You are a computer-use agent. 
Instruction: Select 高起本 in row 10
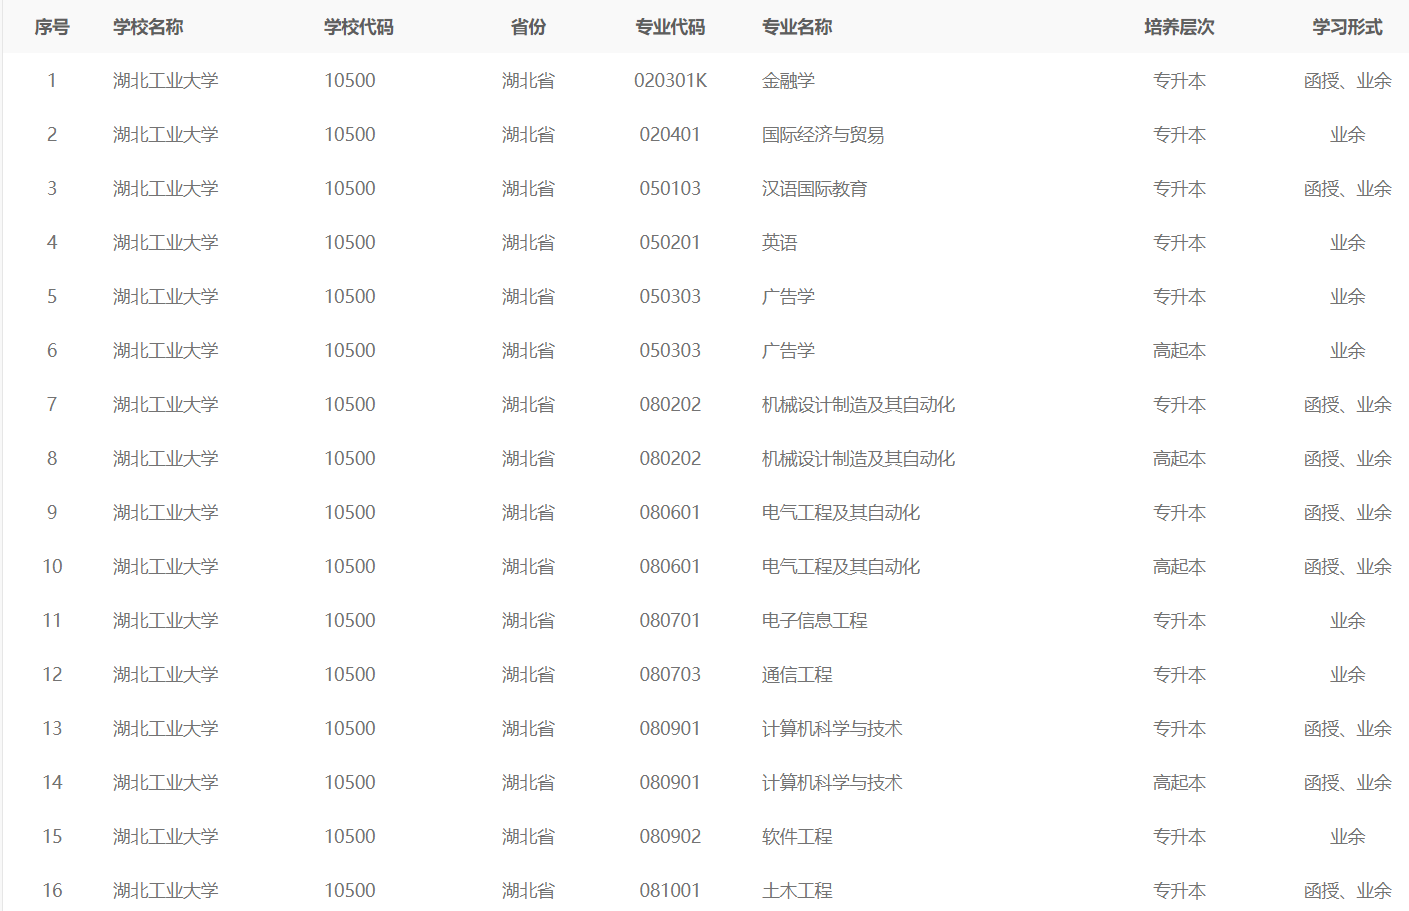click(1179, 567)
